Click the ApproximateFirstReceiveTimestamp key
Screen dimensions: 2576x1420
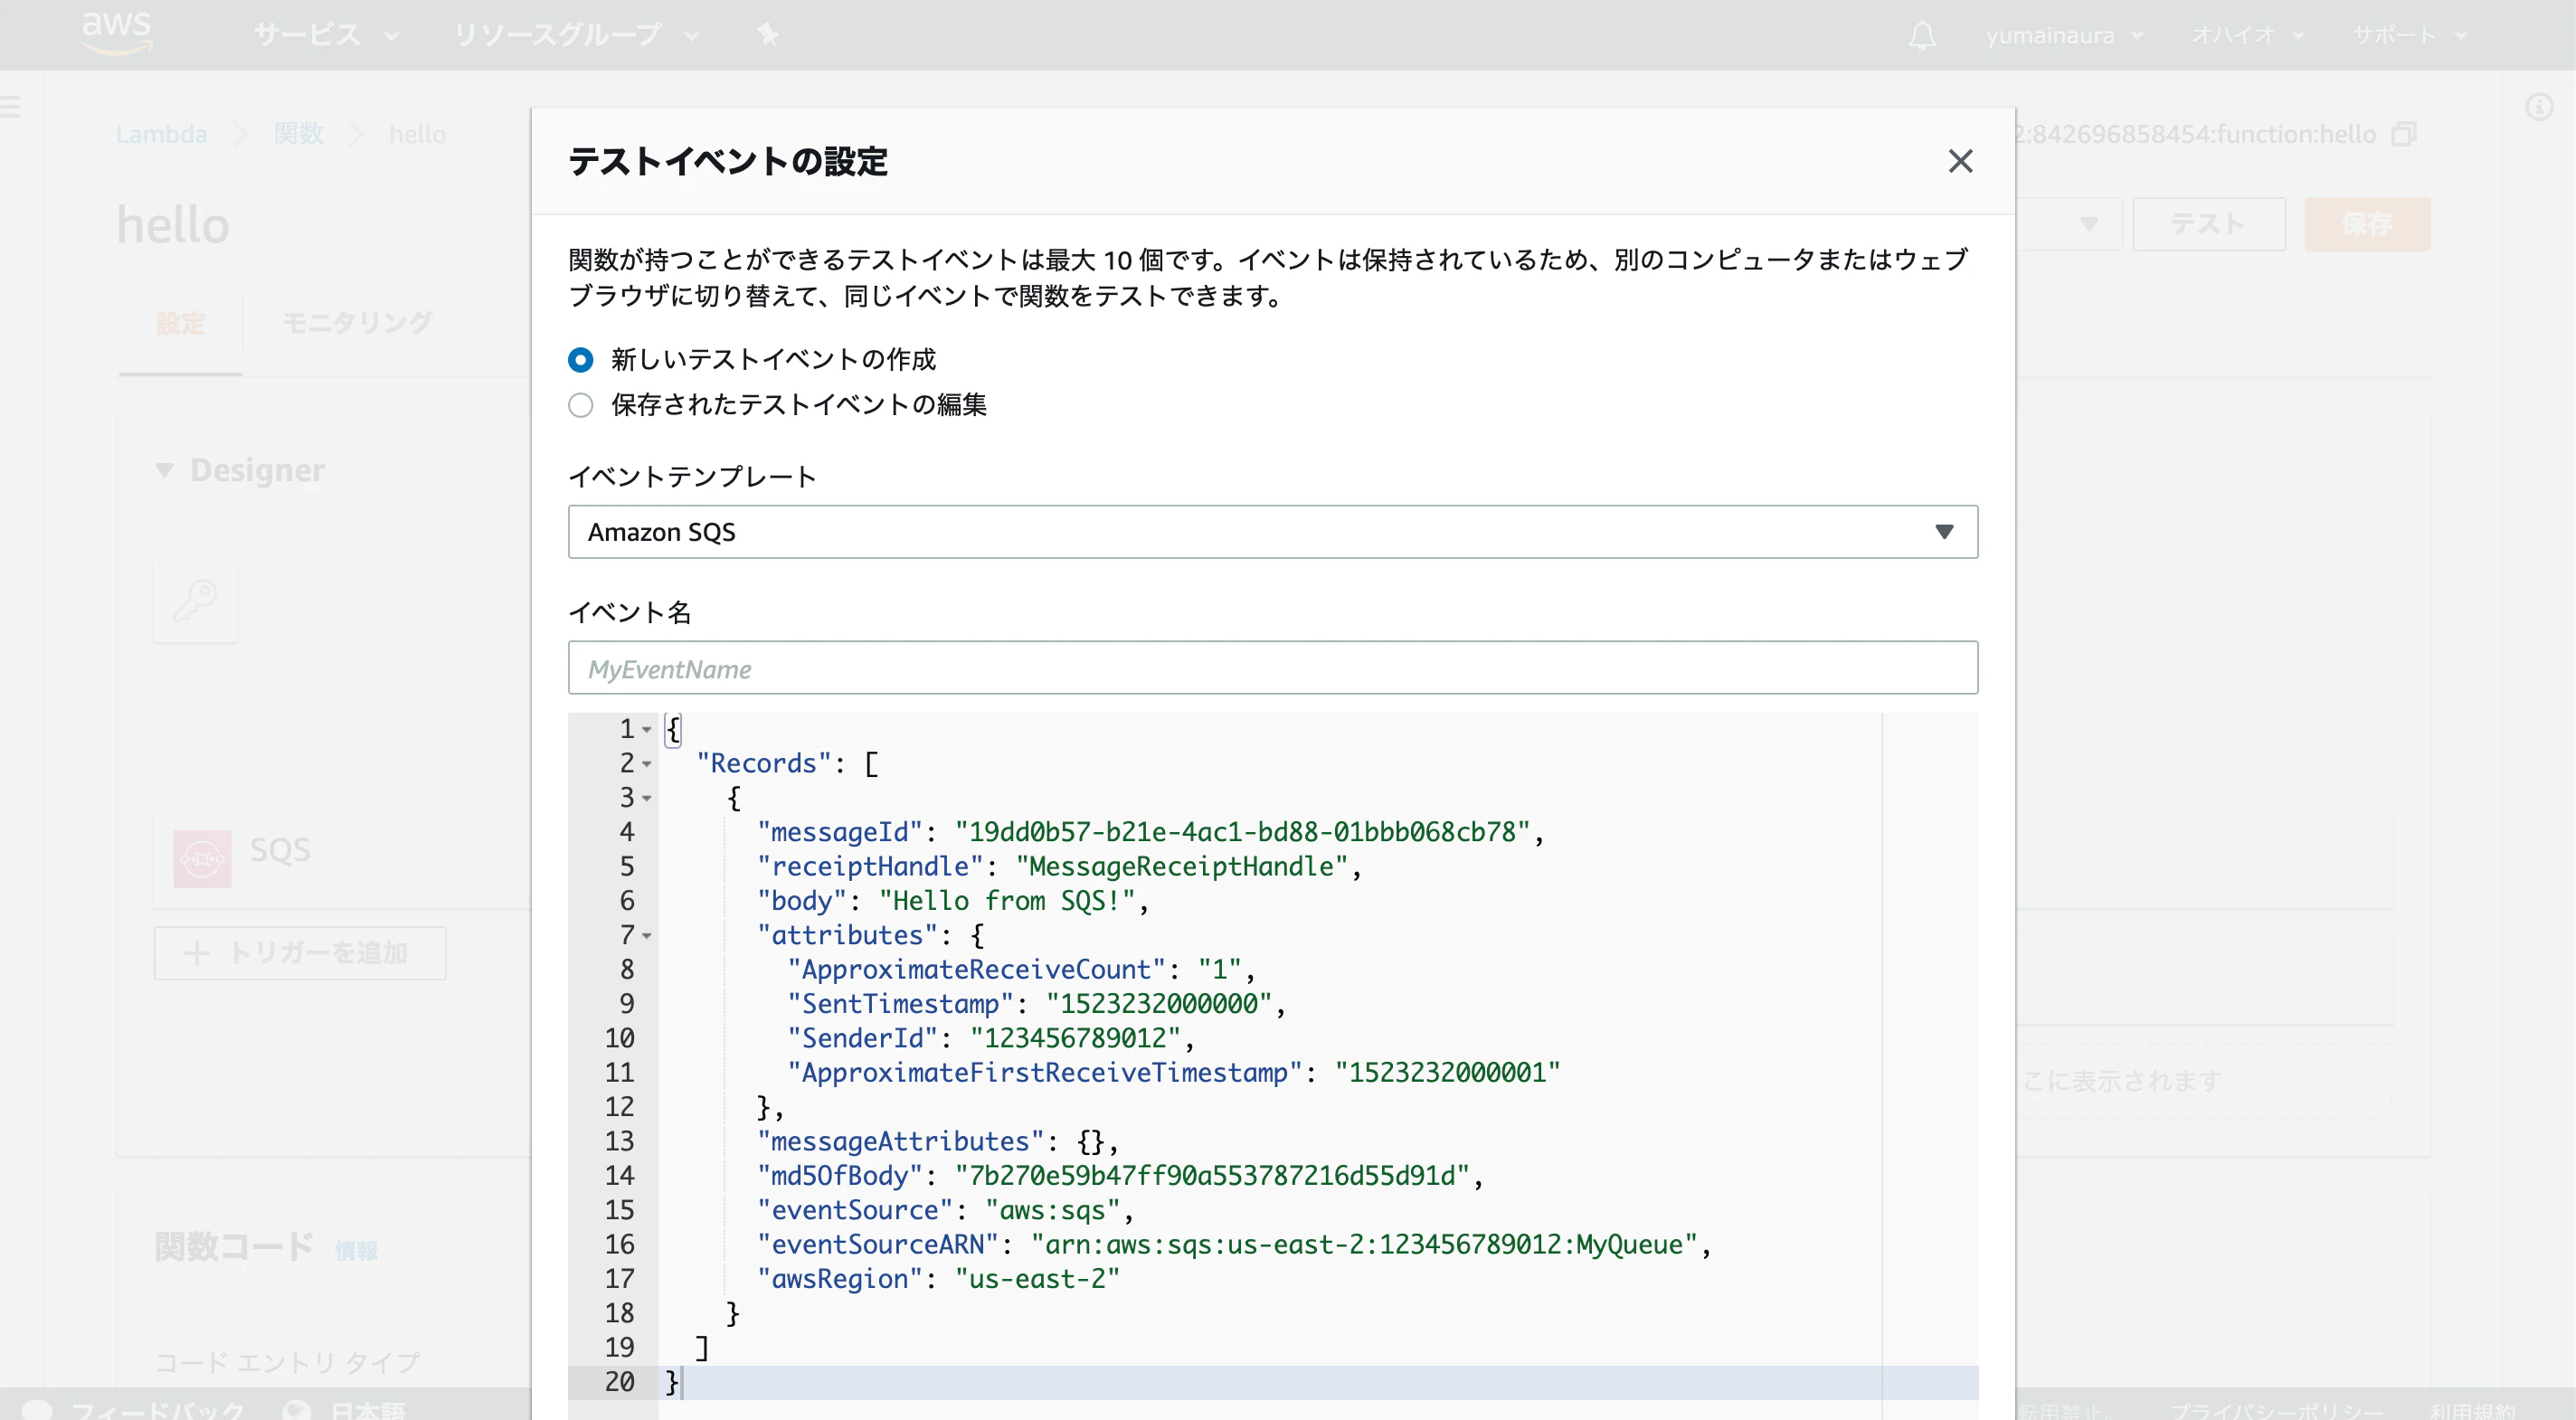[x=1044, y=1073]
